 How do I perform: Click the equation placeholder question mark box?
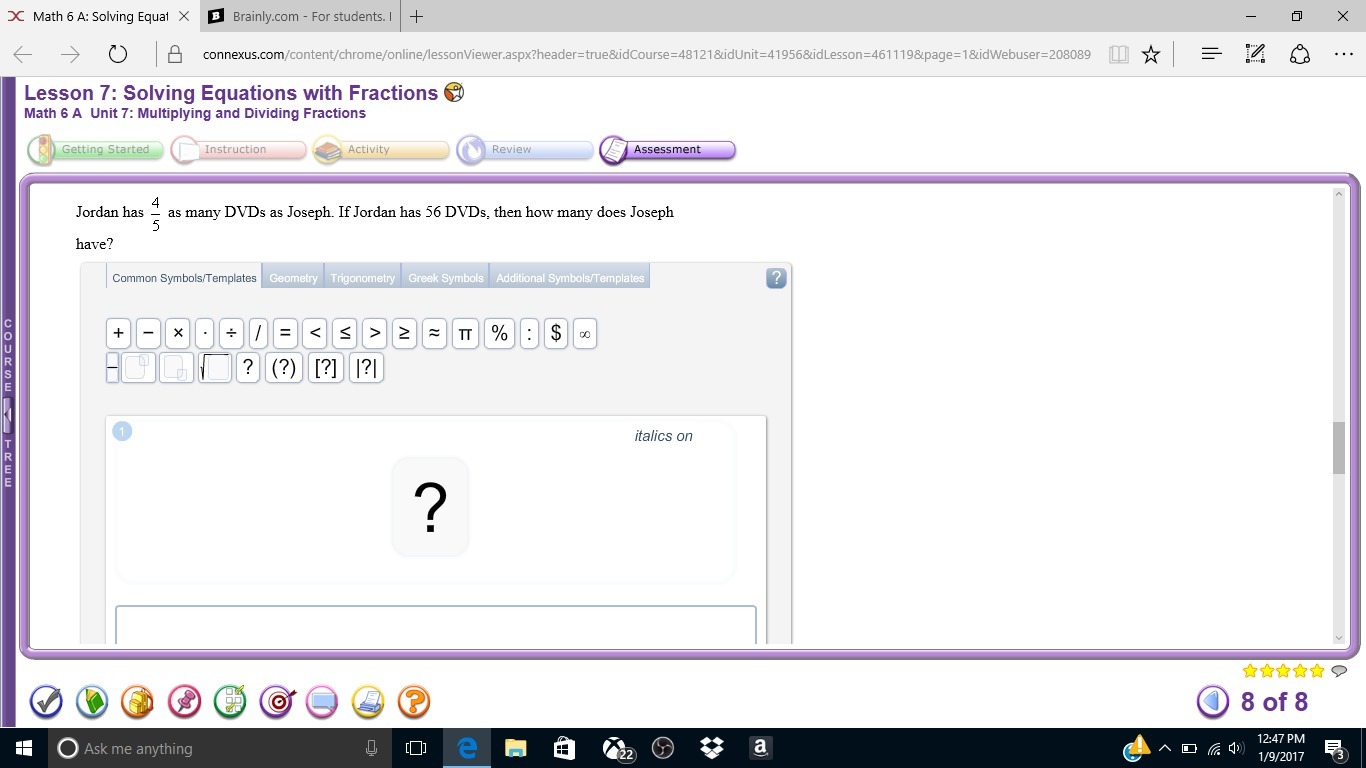pyautogui.click(x=430, y=507)
